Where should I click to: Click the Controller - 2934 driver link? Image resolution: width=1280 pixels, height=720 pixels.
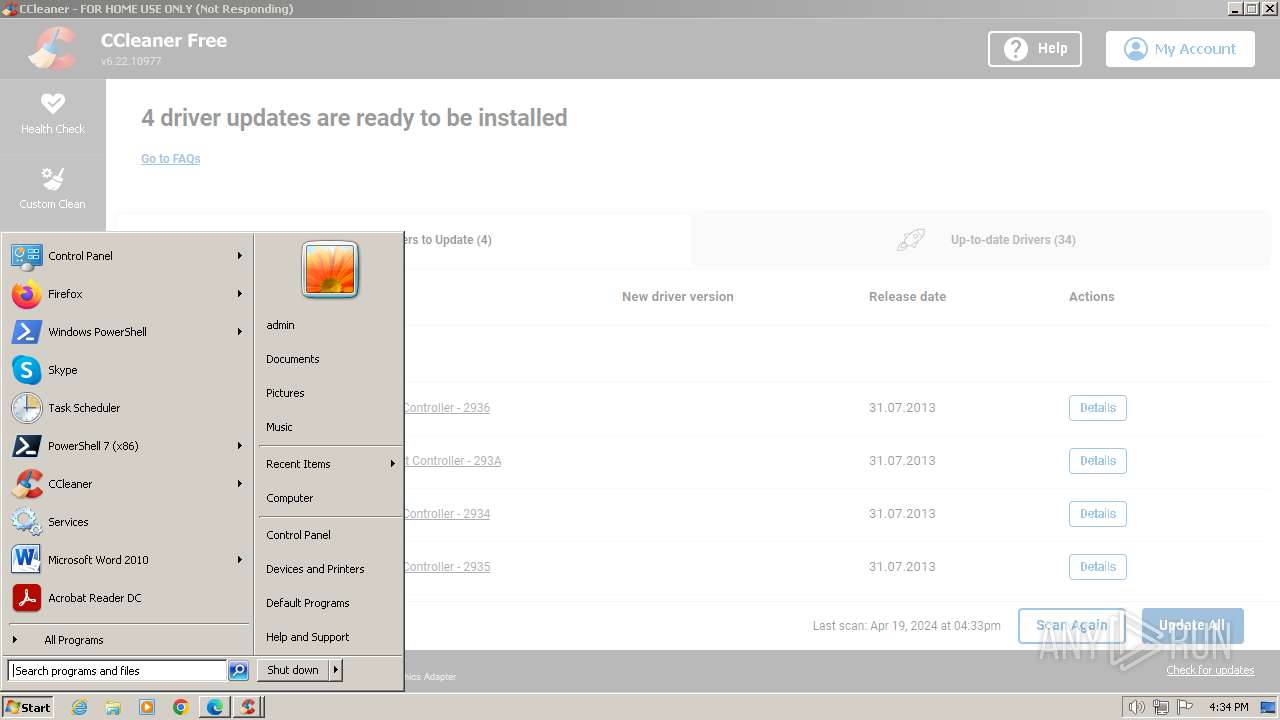coord(447,514)
